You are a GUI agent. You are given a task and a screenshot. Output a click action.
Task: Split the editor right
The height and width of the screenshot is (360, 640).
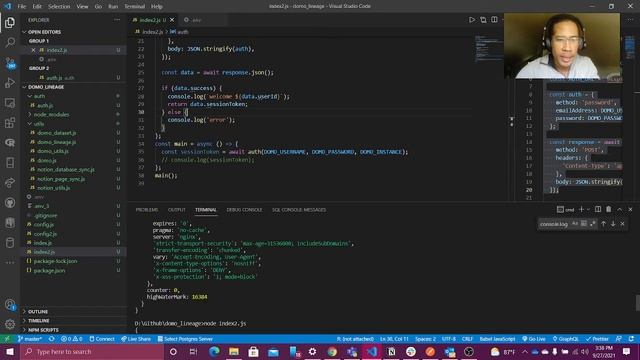click(494, 20)
